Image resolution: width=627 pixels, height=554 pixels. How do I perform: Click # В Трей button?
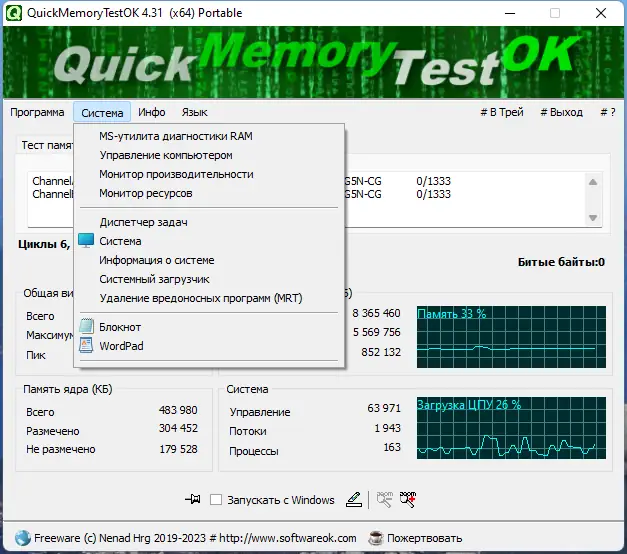(502, 112)
